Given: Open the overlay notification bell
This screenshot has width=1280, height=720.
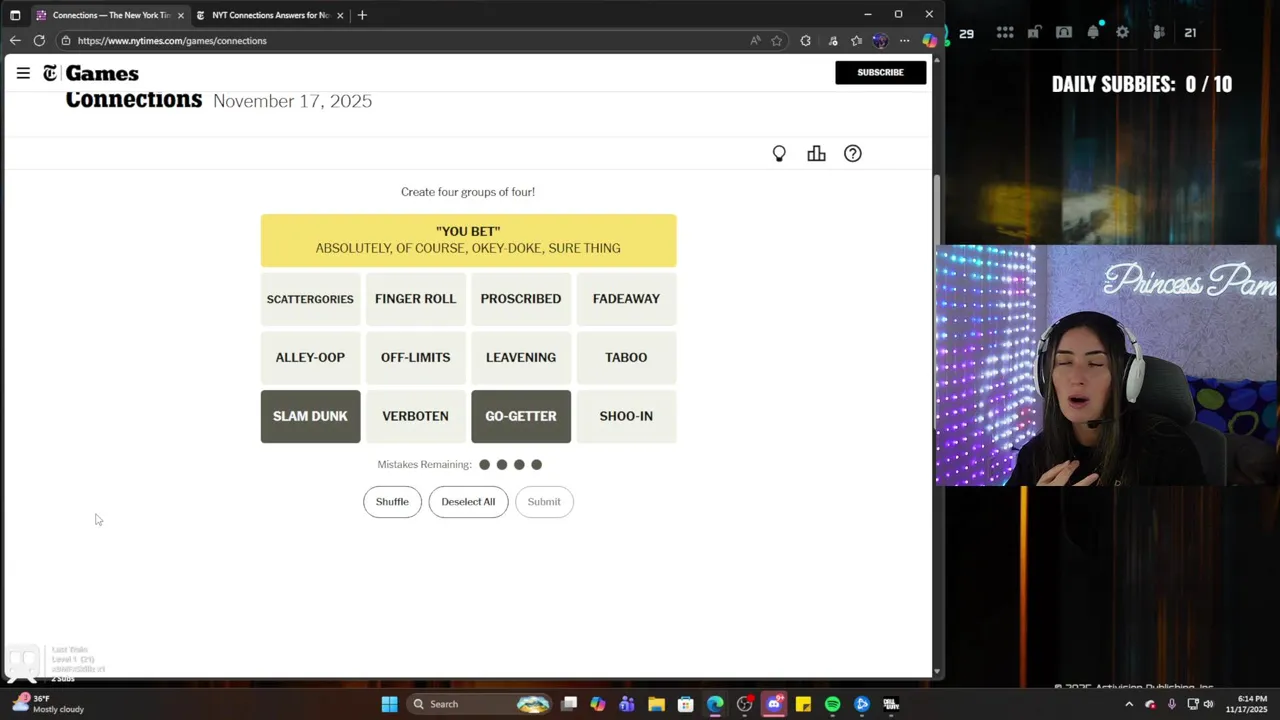Looking at the screenshot, I should tap(1093, 33).
